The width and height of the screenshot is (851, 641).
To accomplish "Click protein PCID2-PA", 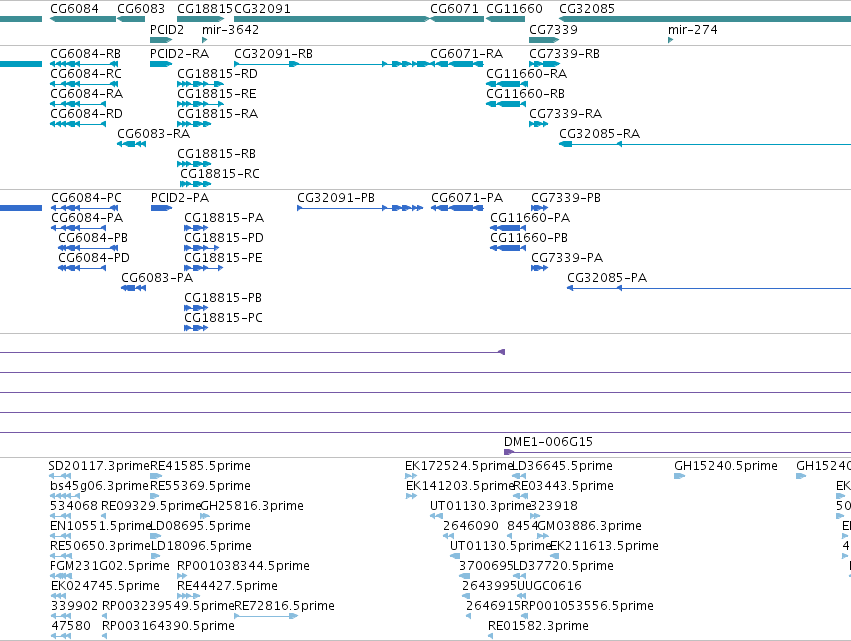I will coord(180,198).
